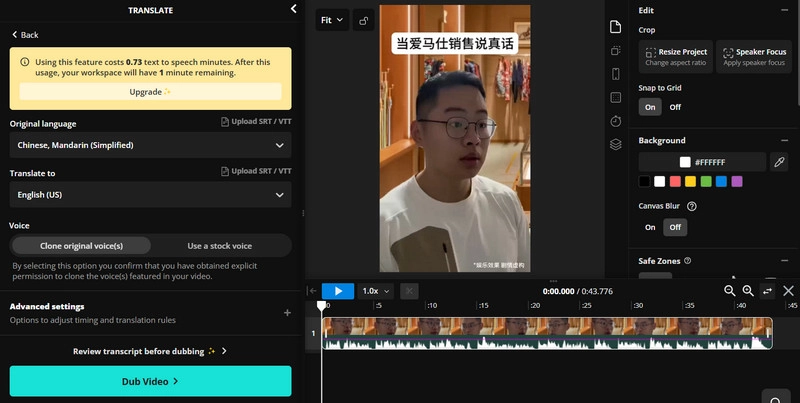This screenshot has height=403, width=800.
Task: Open Review transcript before dubbing
Action: 150,351
